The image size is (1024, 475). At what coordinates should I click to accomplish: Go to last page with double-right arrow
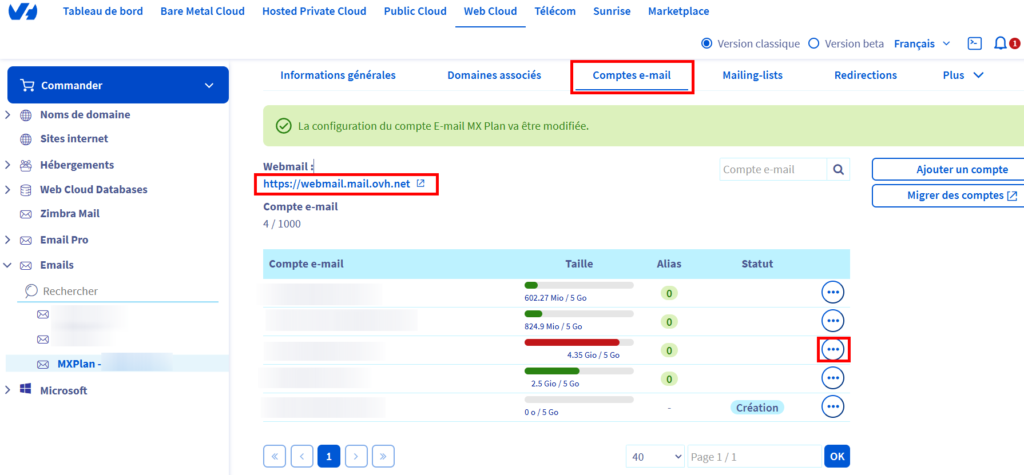383,456
